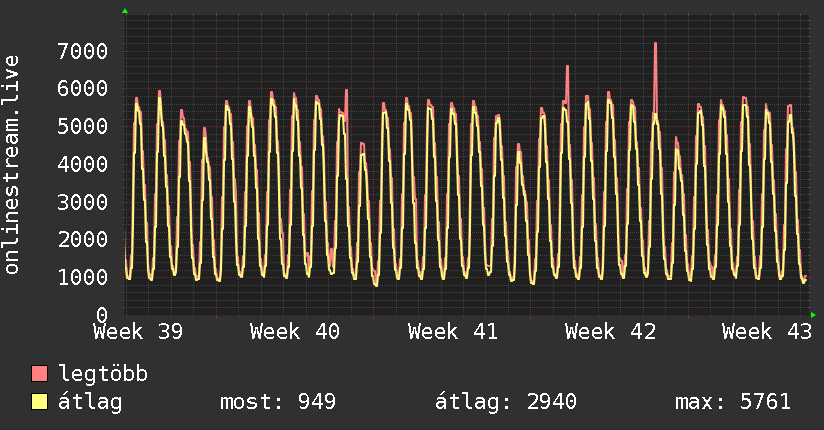Image resolution: width=824 pixels, height=430 pixels.
Task: Select the átlag legend label beside yellow swatch
Action: pyautogui.click(x=90, y=402)
